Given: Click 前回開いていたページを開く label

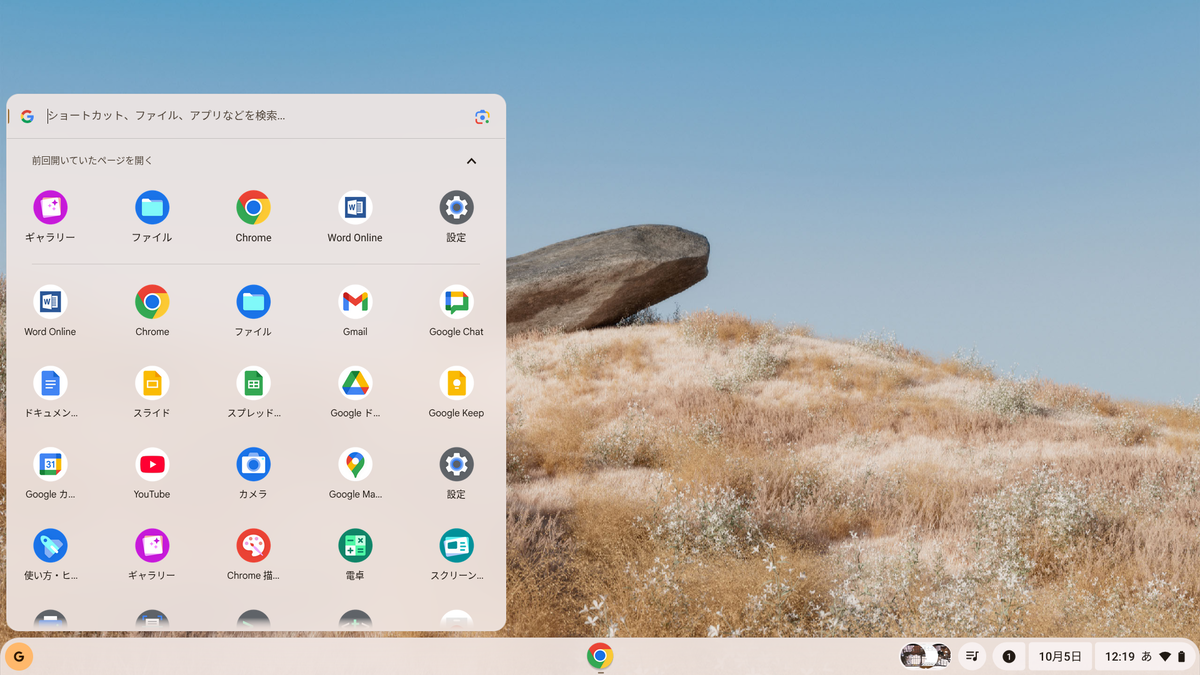Looking at the screenshot, I should pyautogui.click(x=92, y=160).
